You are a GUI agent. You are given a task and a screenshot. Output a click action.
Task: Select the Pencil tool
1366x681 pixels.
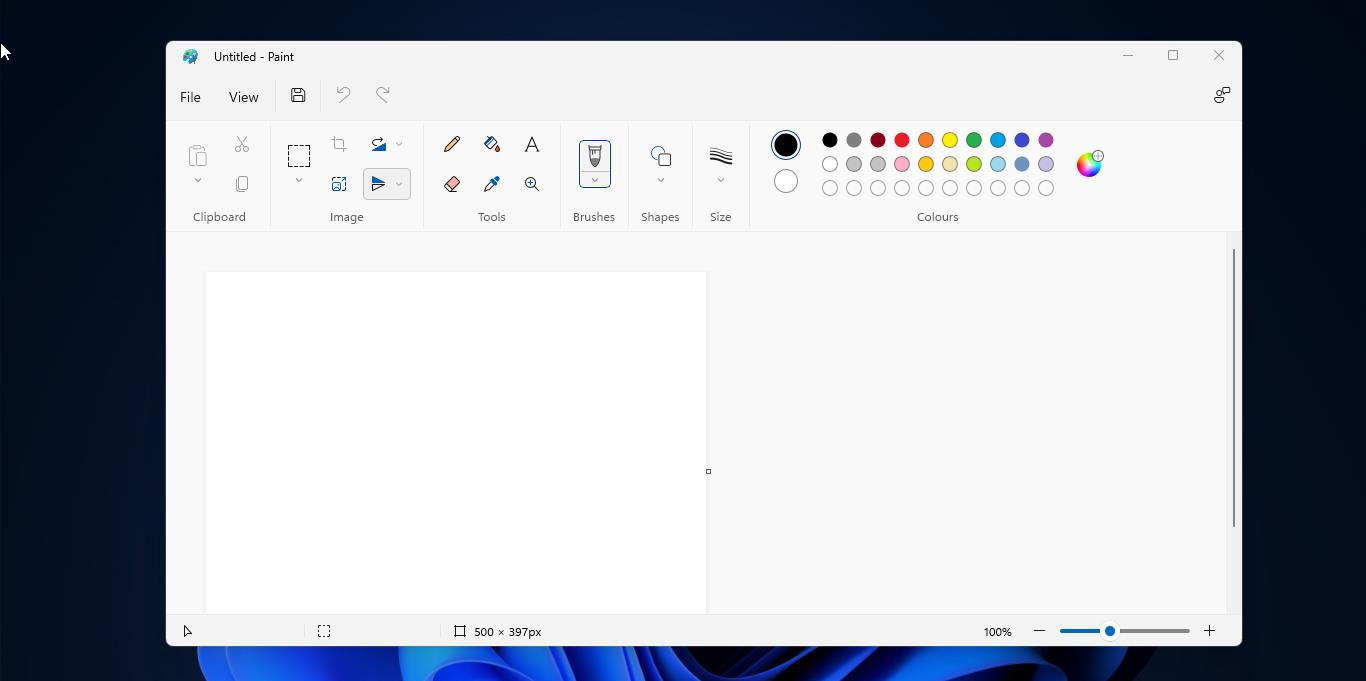click(x=452, y=145)
